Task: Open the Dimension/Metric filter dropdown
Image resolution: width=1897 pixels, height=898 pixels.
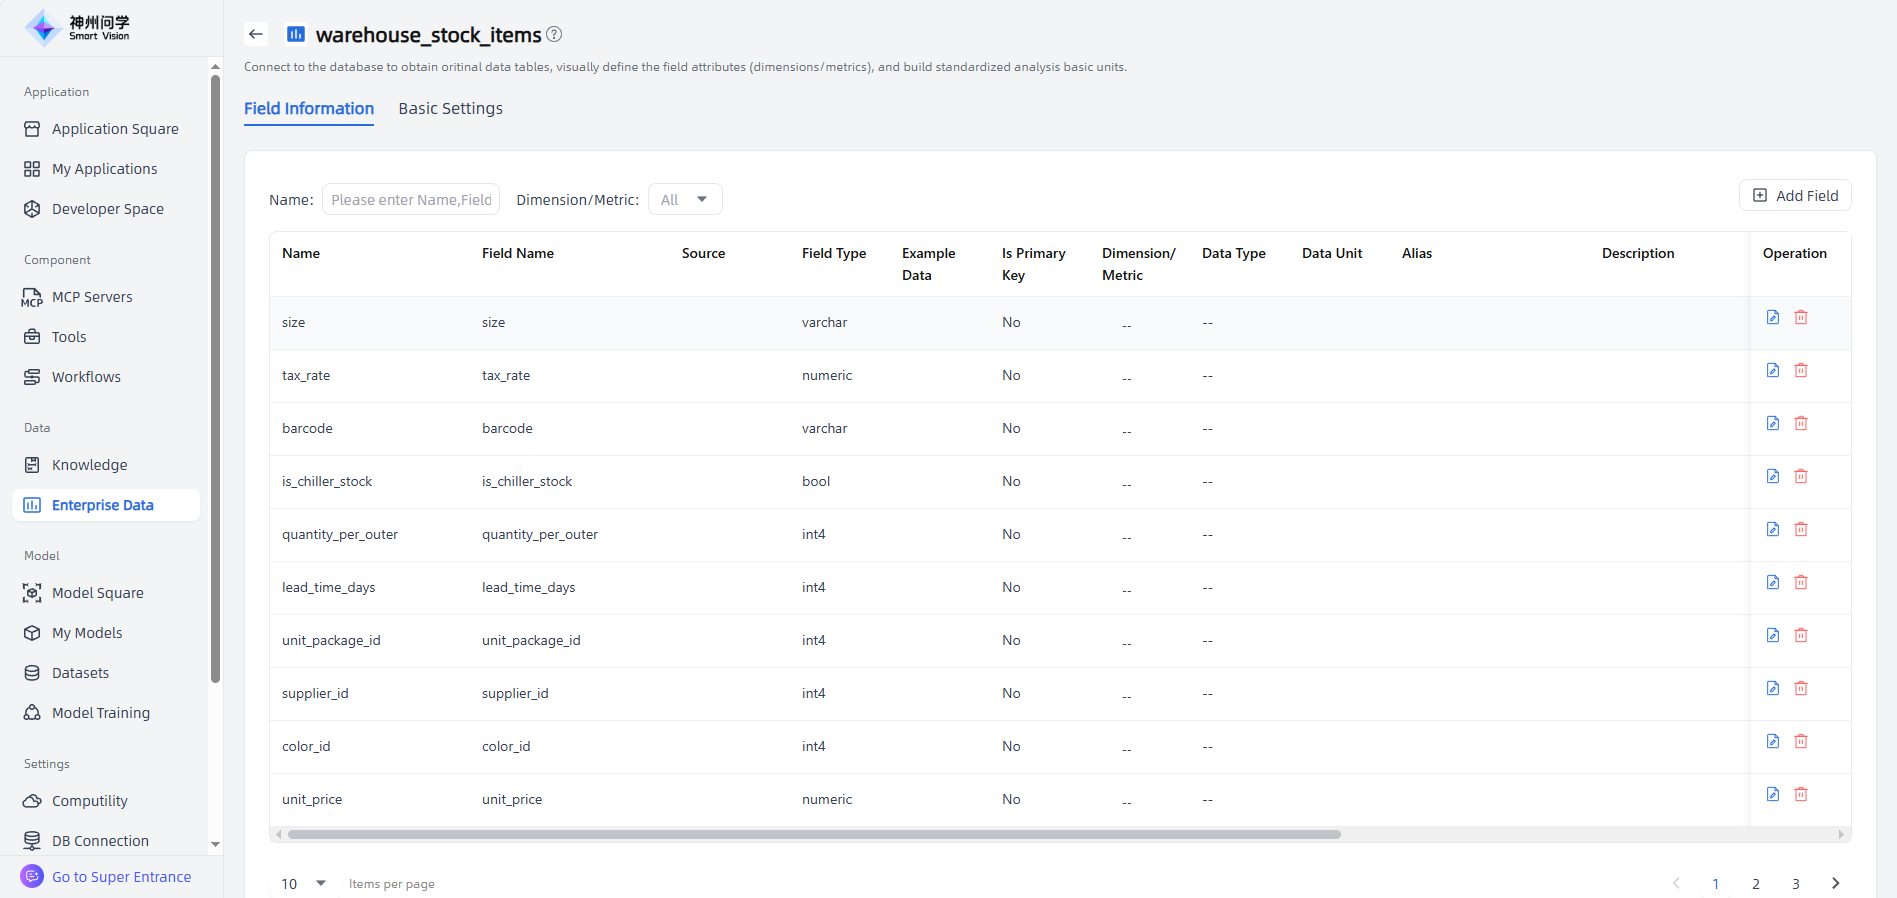Action: point(685,200)
